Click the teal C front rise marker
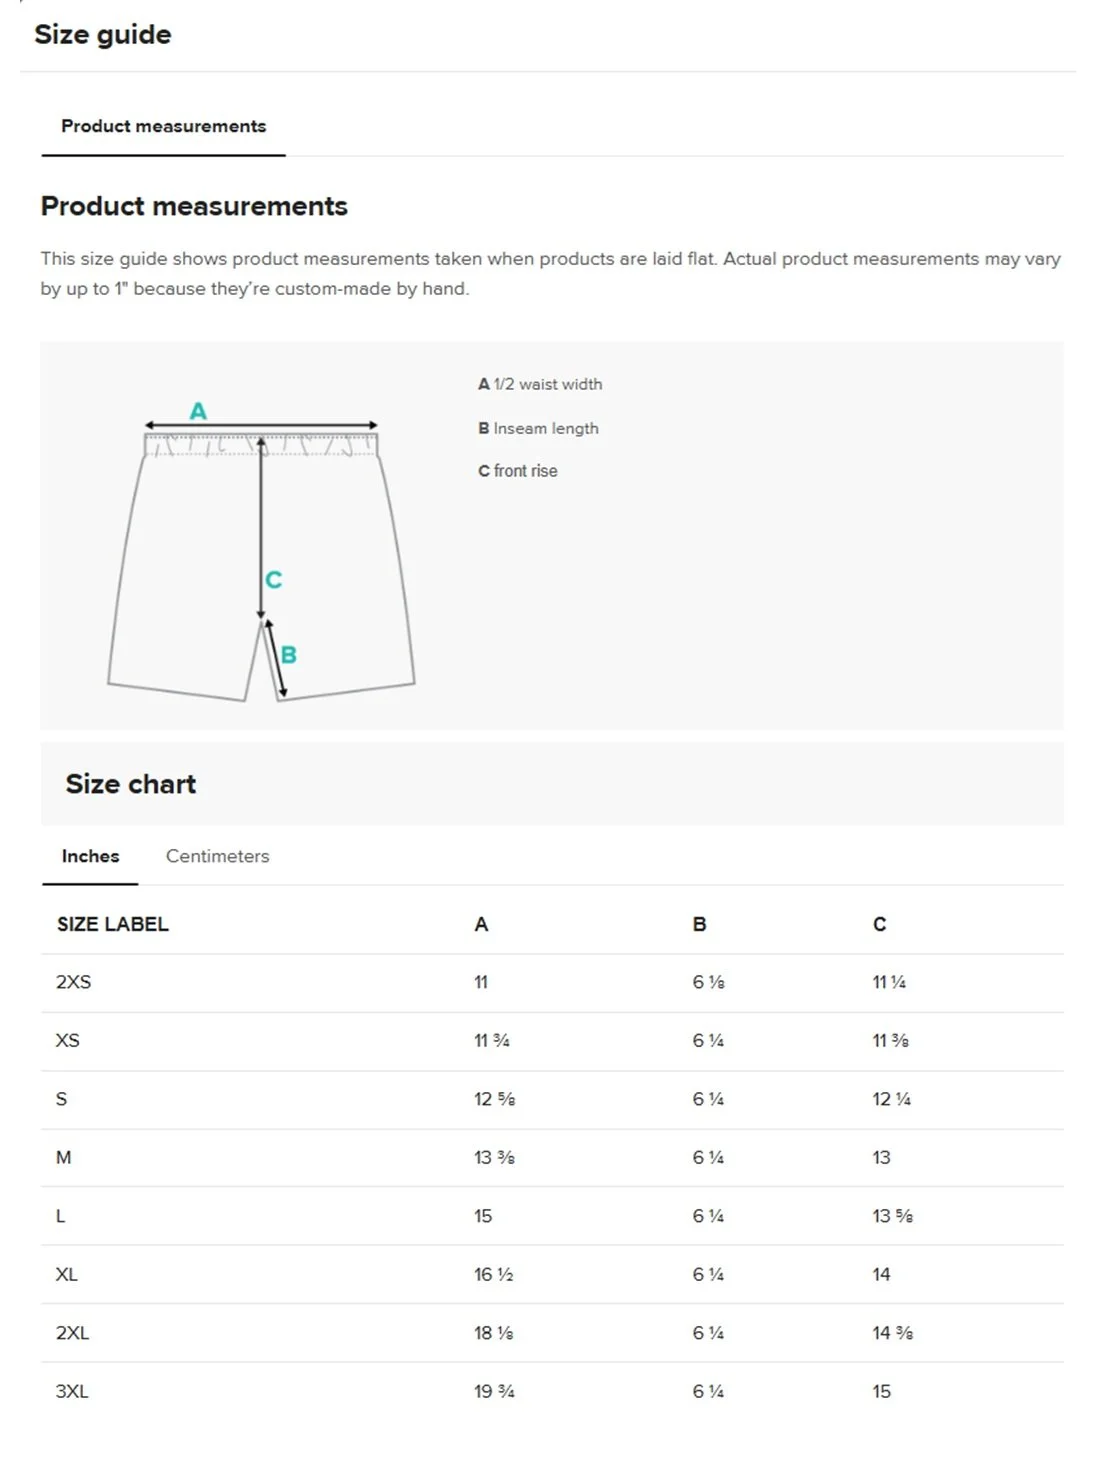1094x1463 pixels. coord(274,579)
